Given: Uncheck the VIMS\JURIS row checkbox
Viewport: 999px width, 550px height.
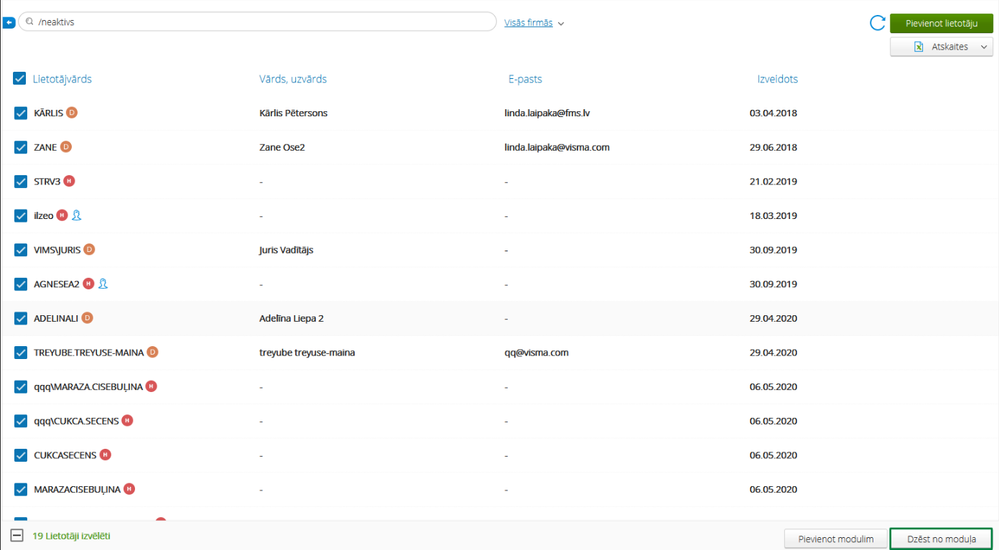Looking at the screenshot, I should [x=20, y=250].
